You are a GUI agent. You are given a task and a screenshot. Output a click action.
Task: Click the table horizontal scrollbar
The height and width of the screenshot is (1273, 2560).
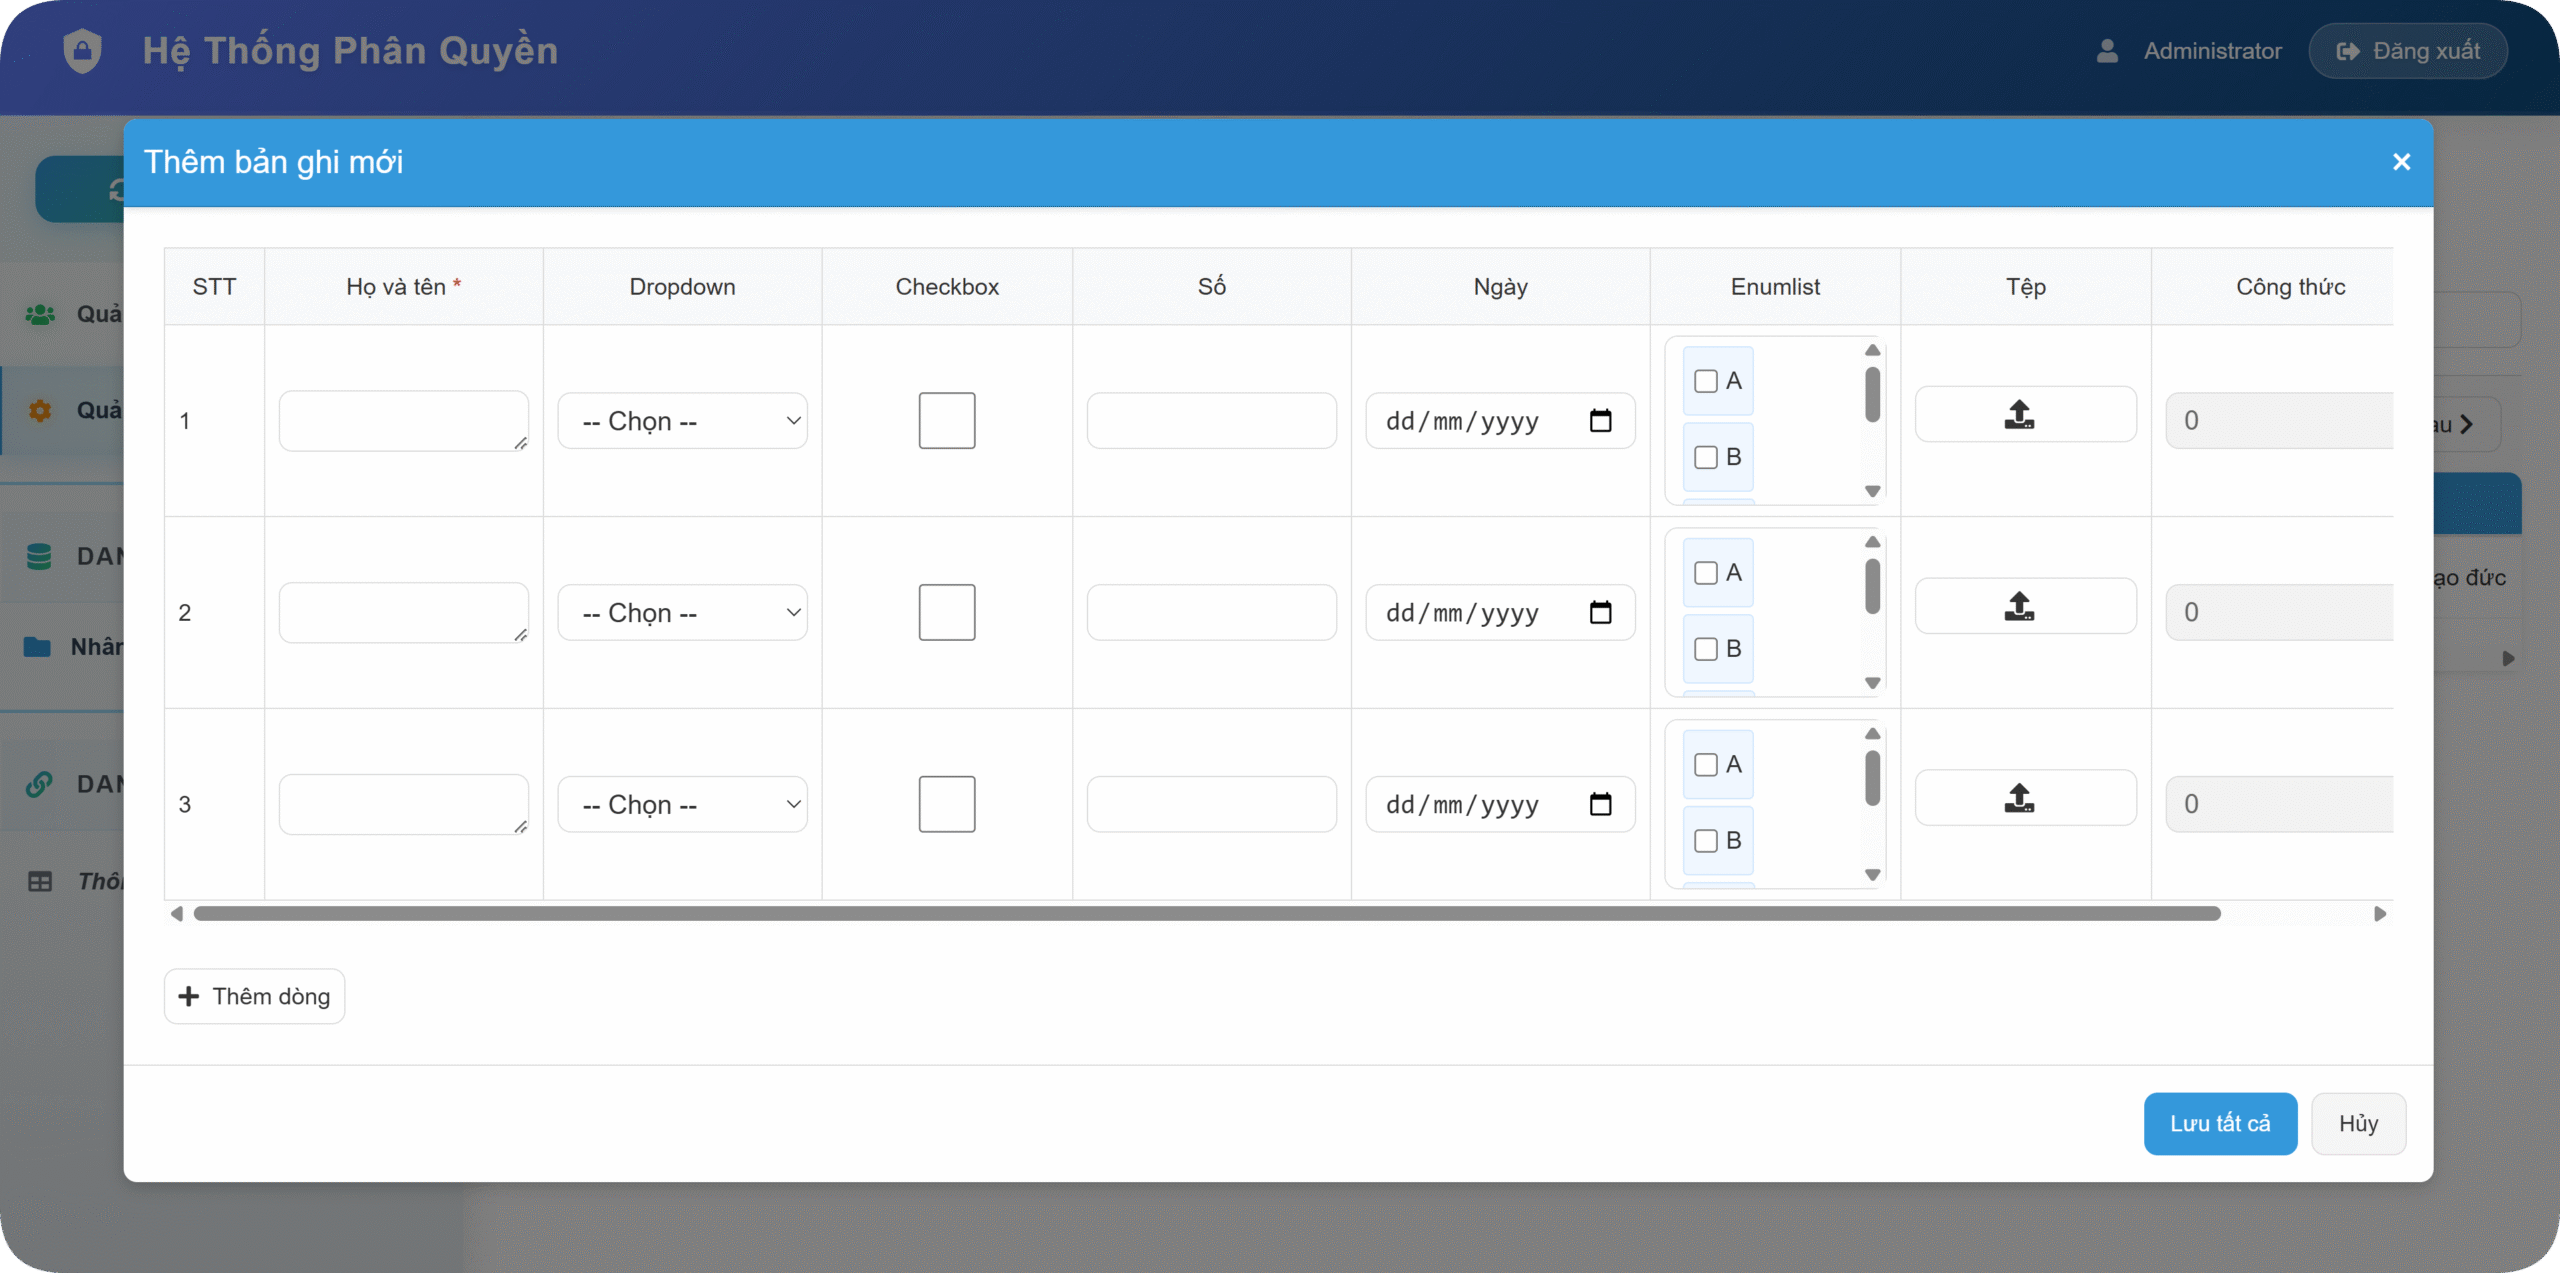pos(1206,914)
